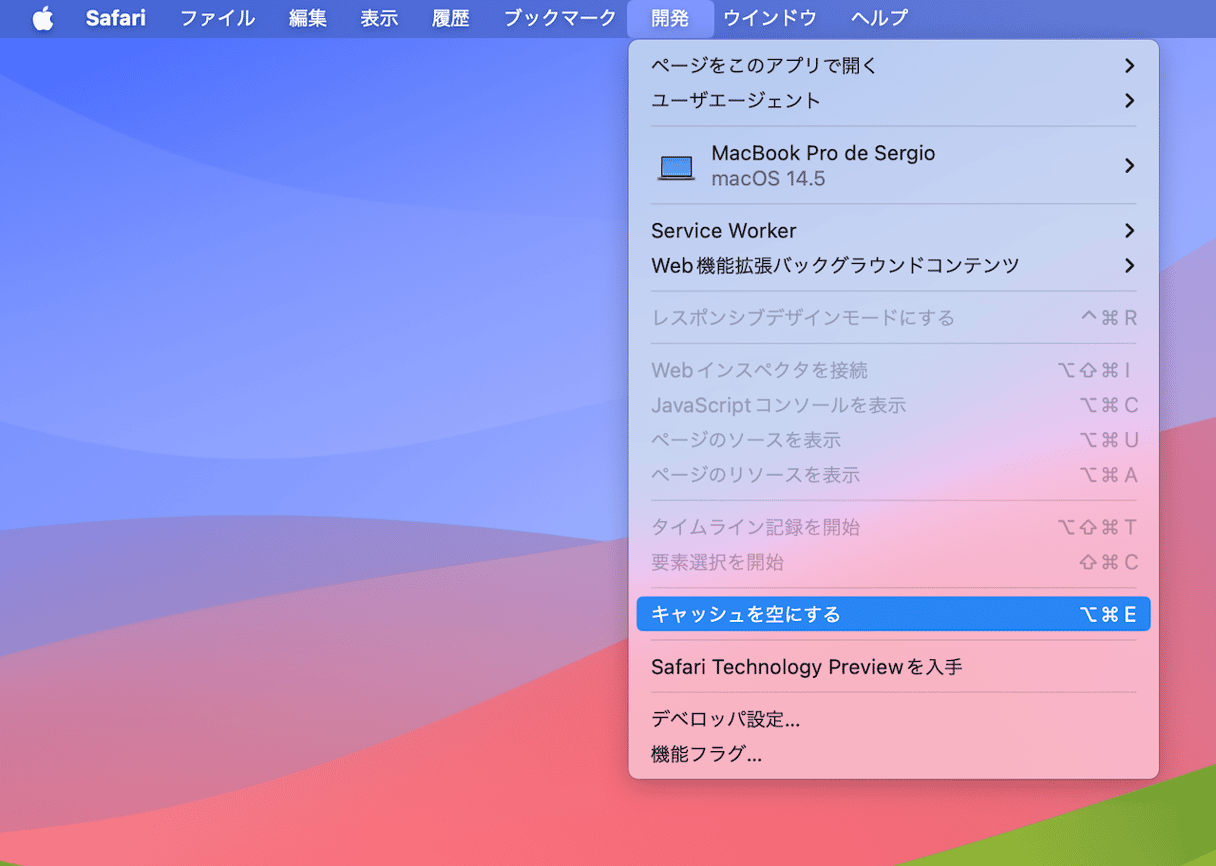Open デベロッパ設定...
This screenshot has height=866, width=1216.
tap(893, 719)
